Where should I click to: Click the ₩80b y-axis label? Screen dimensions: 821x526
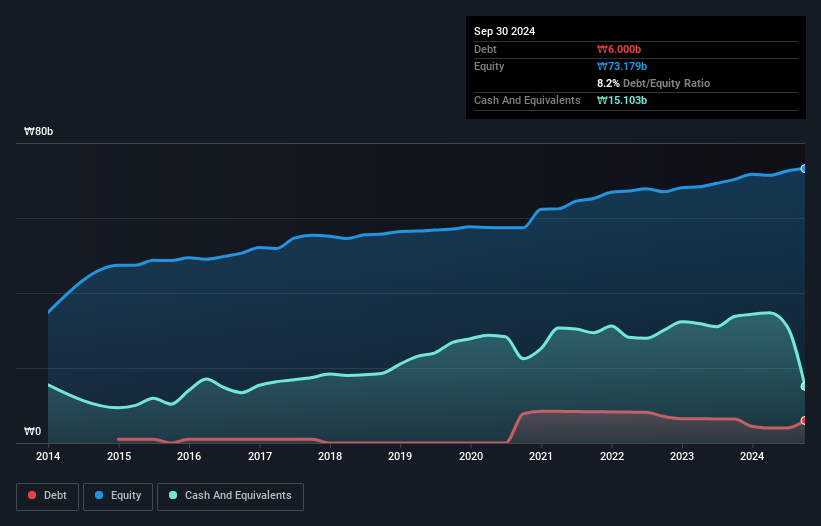pos(38,131)
